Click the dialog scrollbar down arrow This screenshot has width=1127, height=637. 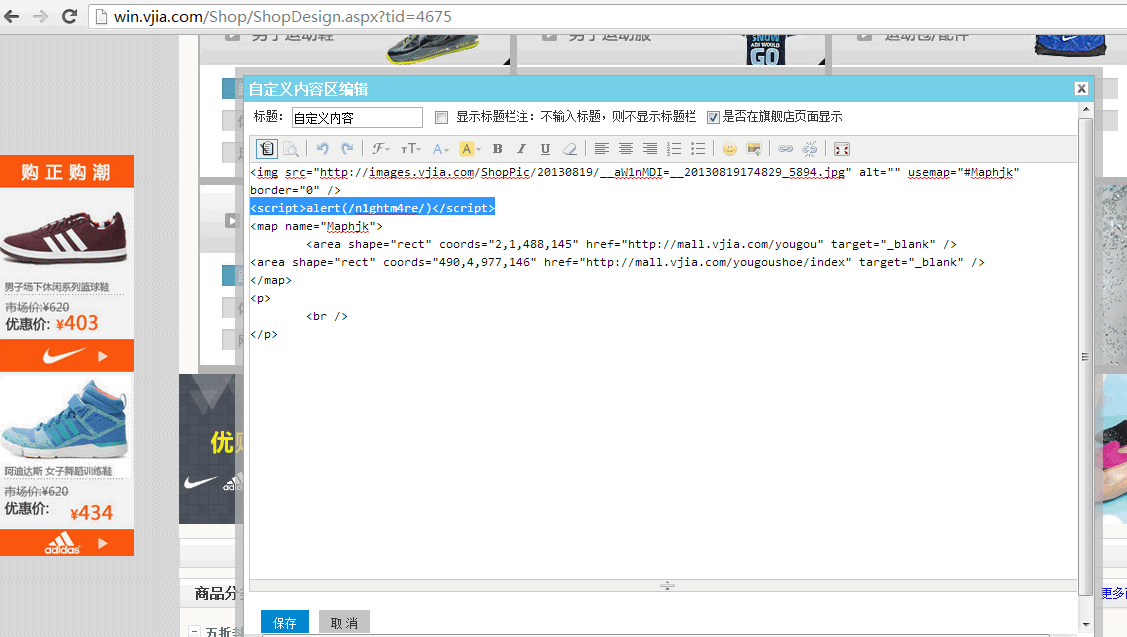(1086, 624)
